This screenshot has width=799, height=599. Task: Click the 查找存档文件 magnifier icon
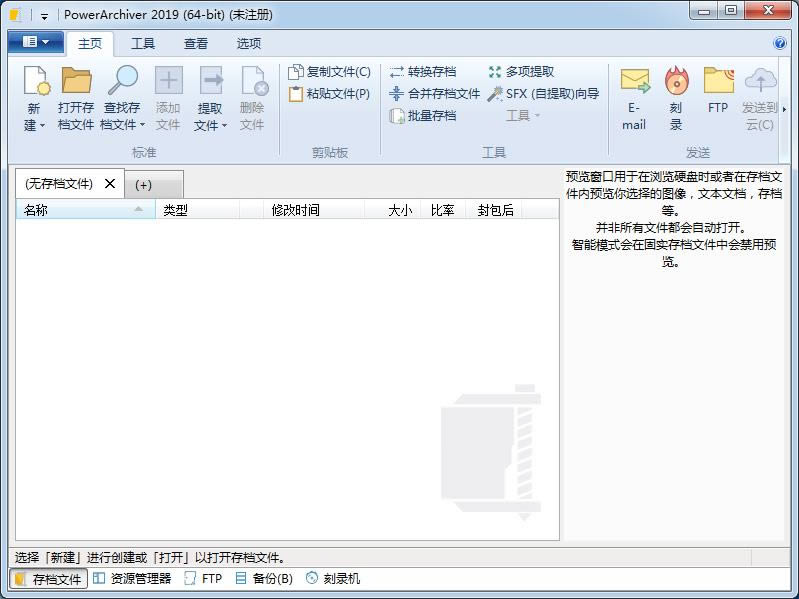point(123,80)
